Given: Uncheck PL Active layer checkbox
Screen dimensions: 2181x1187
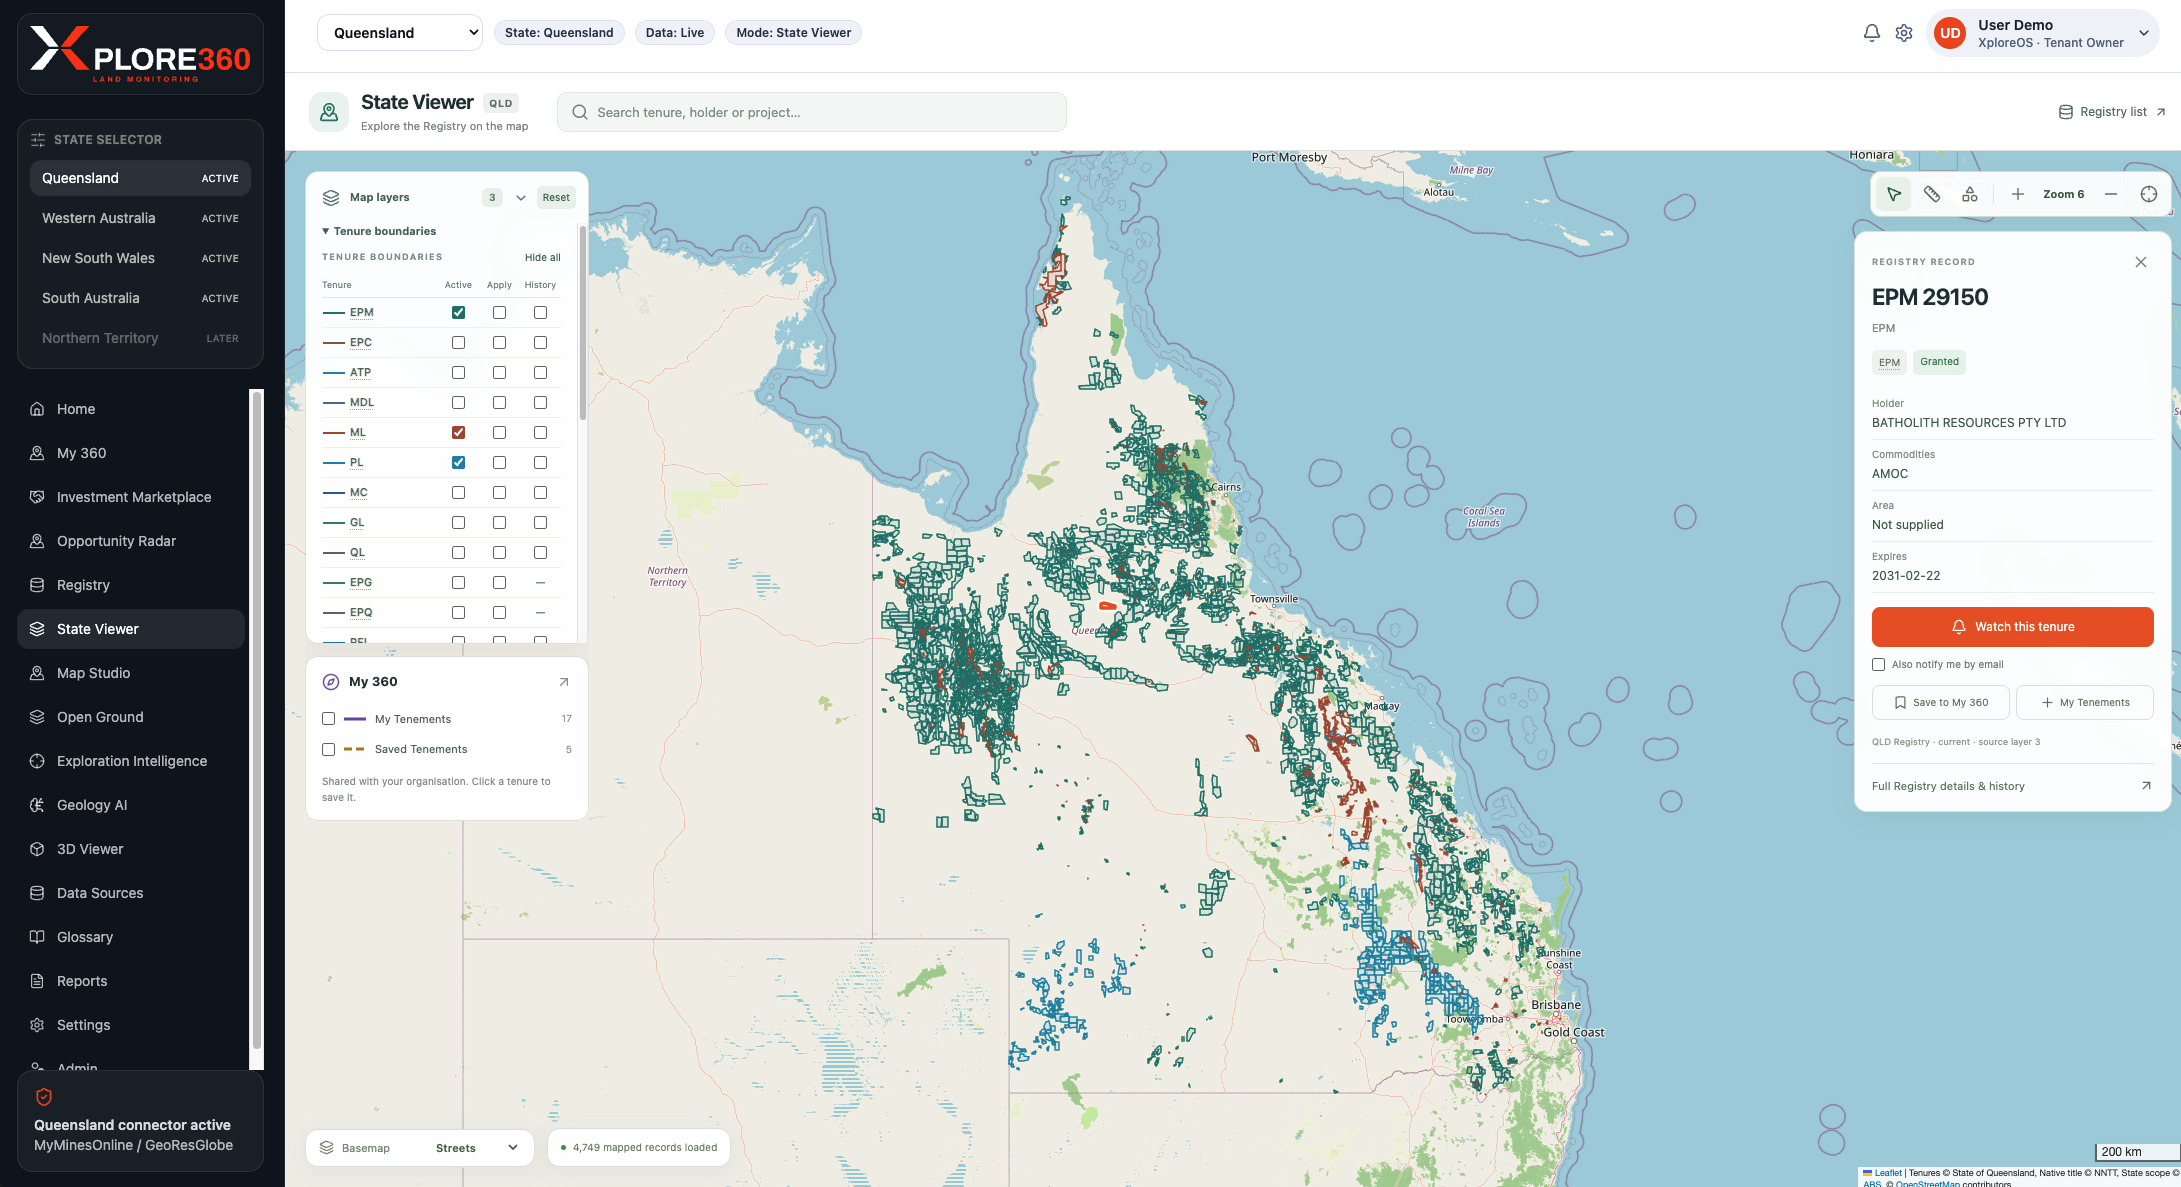Looking at the screenshot, I should [458, 463].
